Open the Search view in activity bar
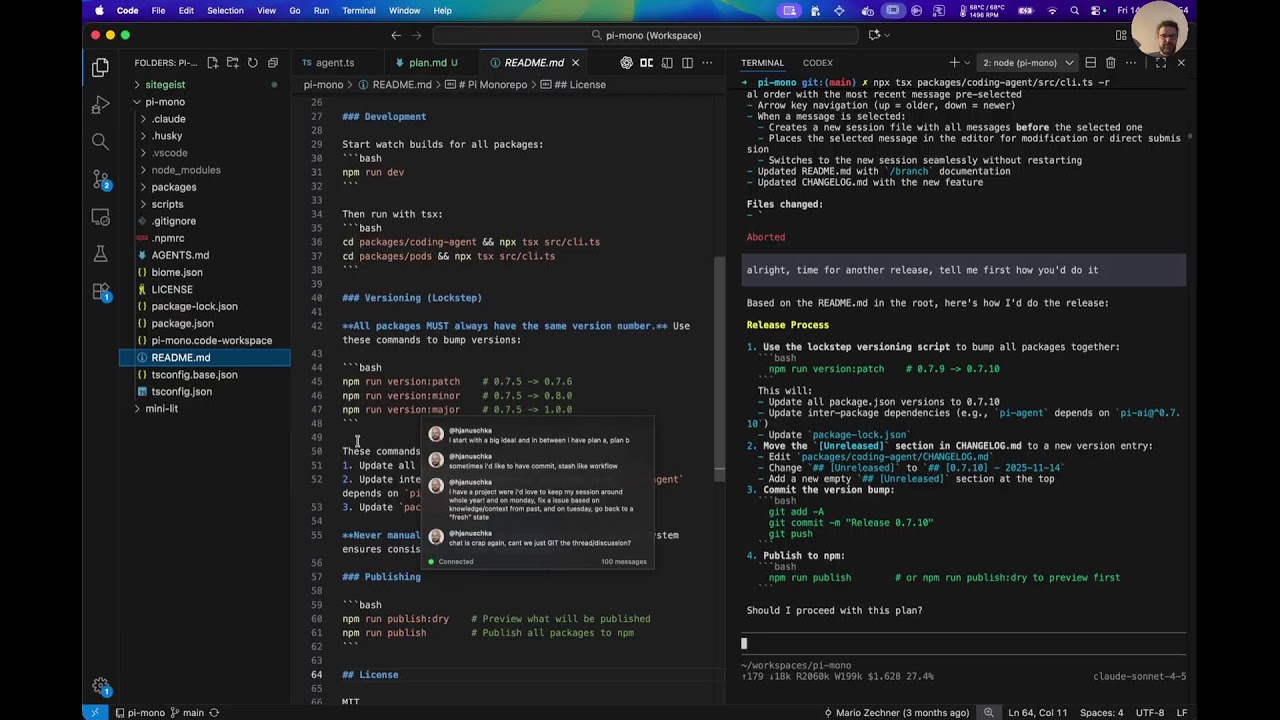Viewport: 1280px width, 720px height. (x=100, y=142)
